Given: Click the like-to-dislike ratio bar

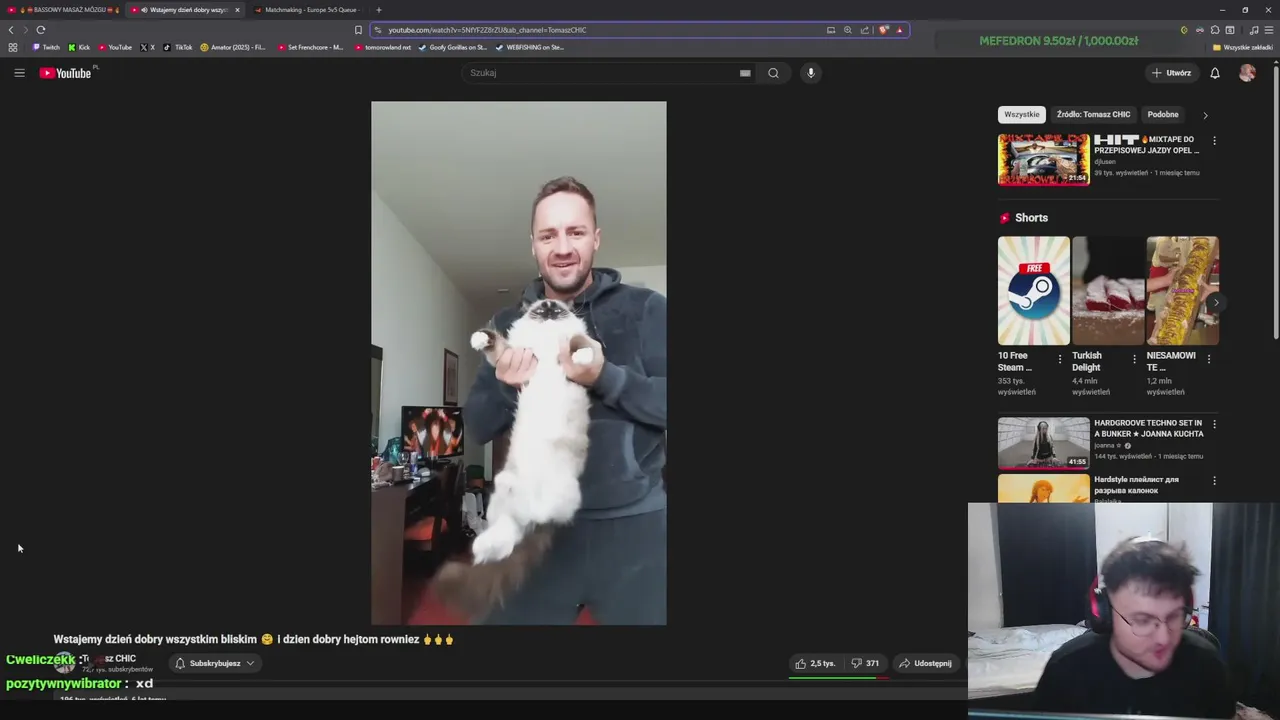Looking at the screenshot, I should coord(839,677).
